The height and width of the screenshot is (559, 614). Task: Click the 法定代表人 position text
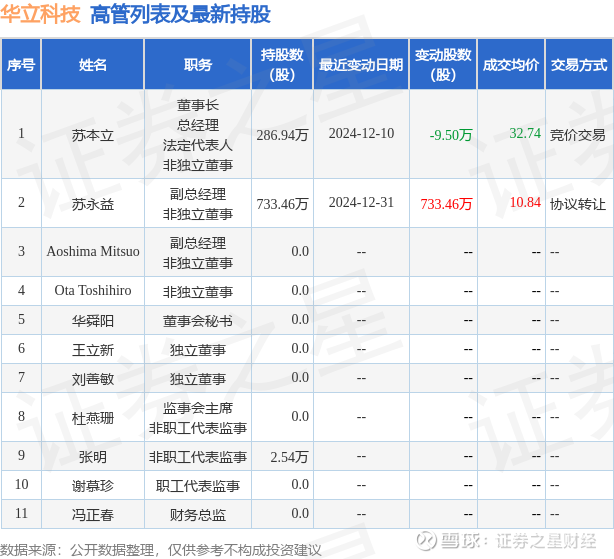click(x=198, y=145)
